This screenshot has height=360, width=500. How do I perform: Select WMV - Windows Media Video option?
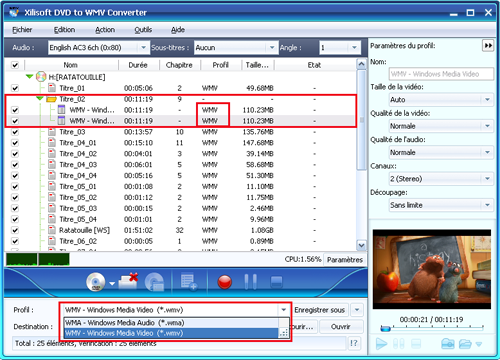click(x=171, y=333)
